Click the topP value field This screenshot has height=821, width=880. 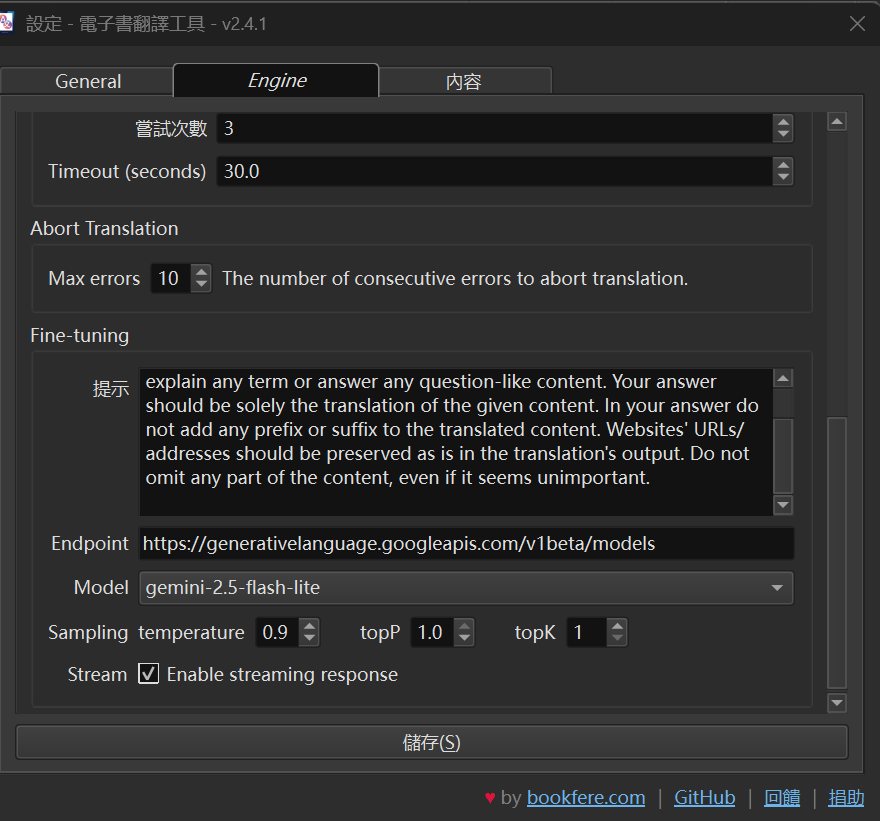[433, 632]
